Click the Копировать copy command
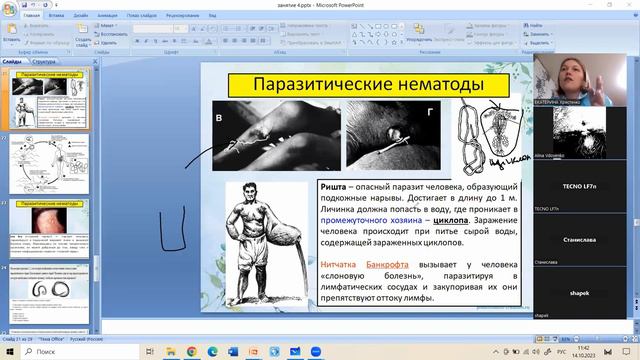 [x=39, y=34]
